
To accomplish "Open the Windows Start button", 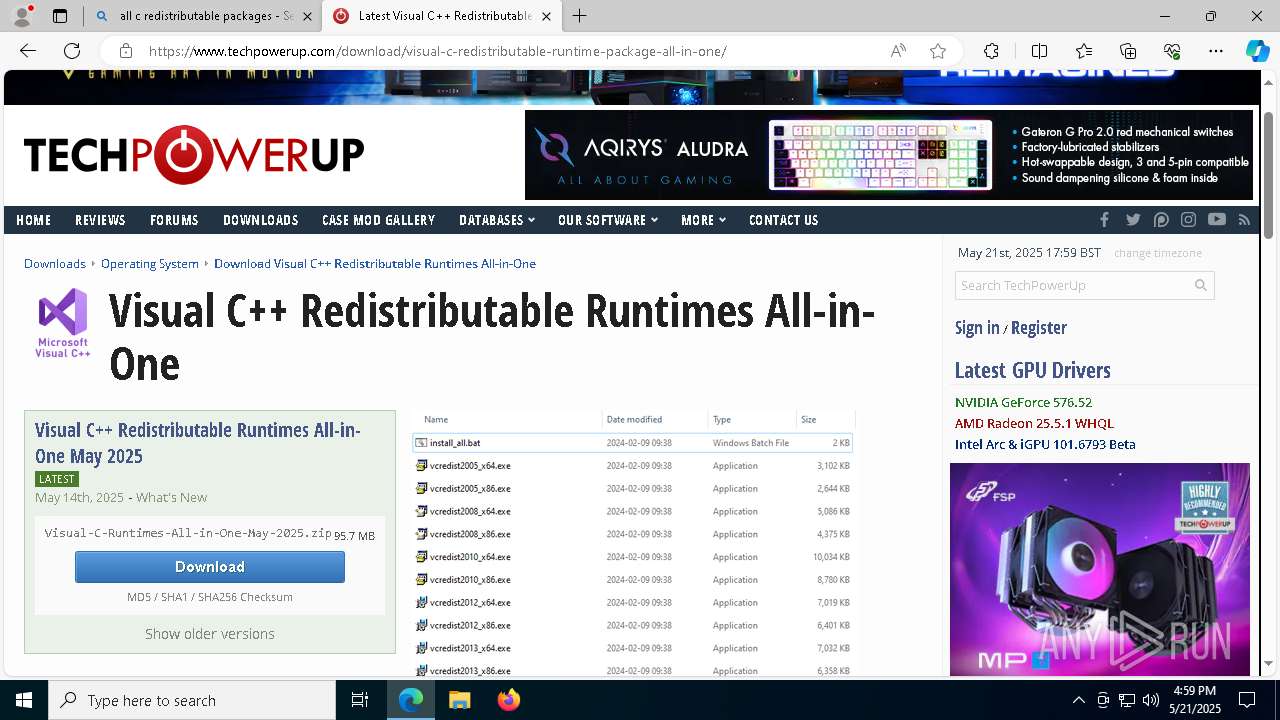I will tap(24, 700).
